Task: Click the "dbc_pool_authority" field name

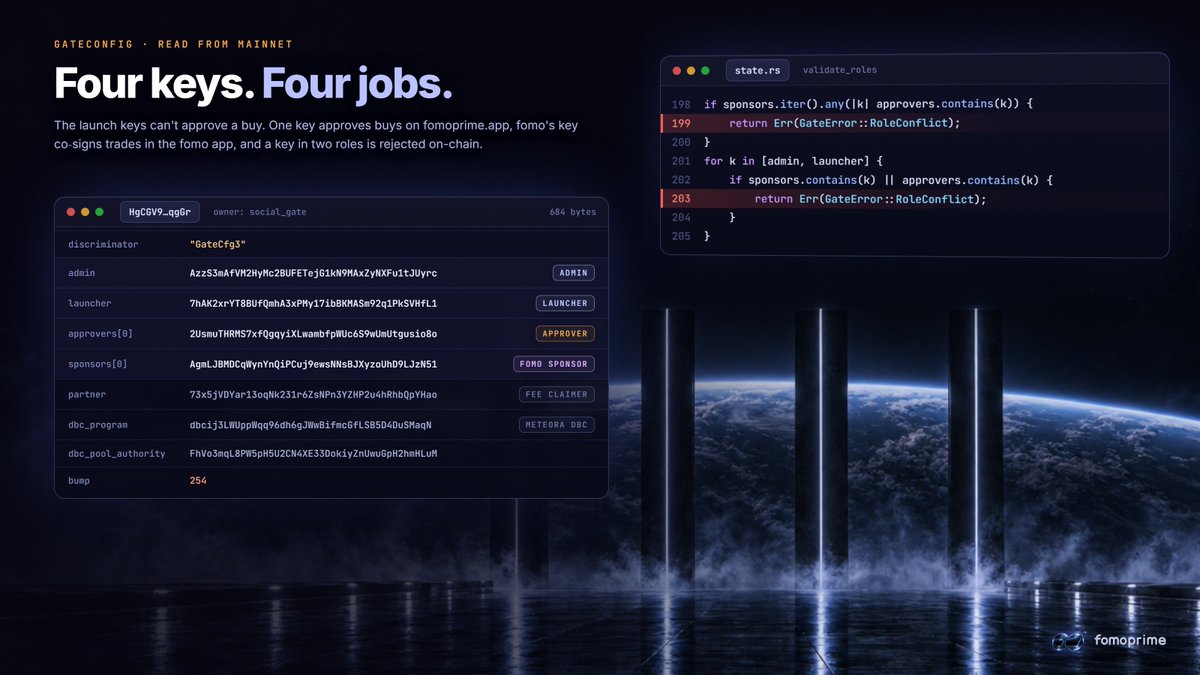Action: 117,454
